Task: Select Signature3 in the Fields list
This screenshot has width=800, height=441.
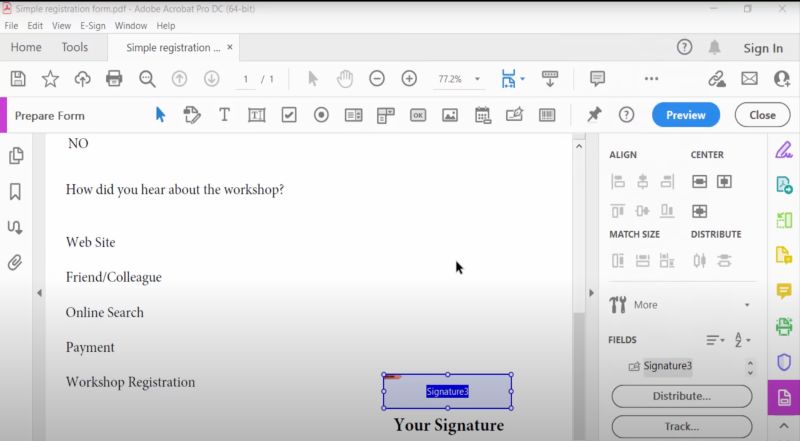Action: click(666, 366)
